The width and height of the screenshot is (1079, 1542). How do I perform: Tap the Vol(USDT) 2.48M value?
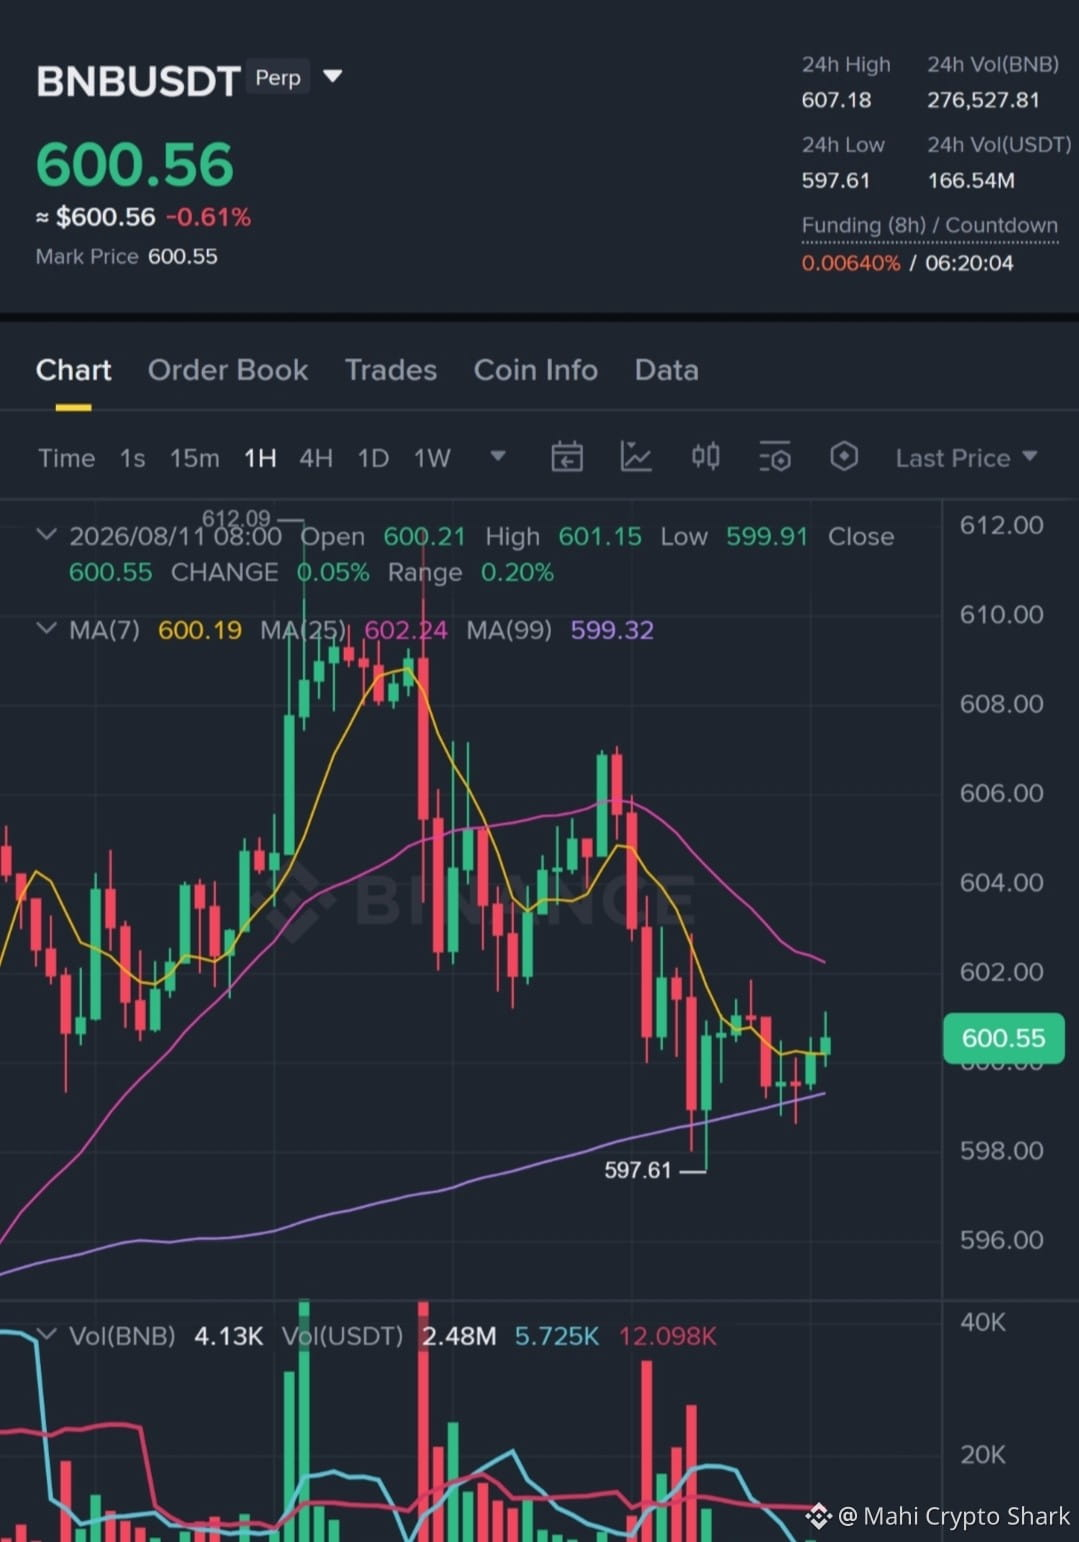click(459, 1336)
